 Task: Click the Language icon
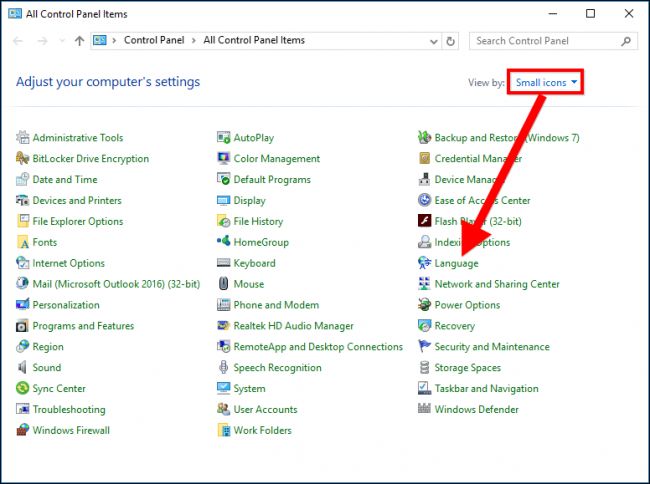425,263
